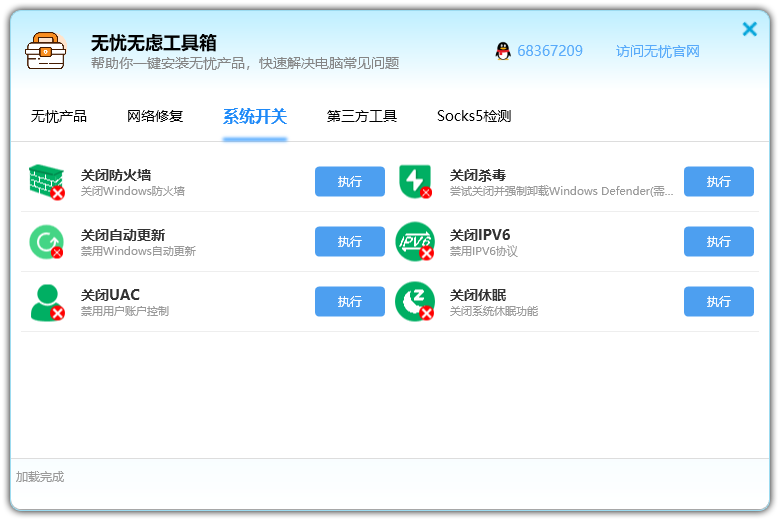Click the QQ penguin icon
The height and width of the screenshot is (520, 780).
(x=503, y=51)
